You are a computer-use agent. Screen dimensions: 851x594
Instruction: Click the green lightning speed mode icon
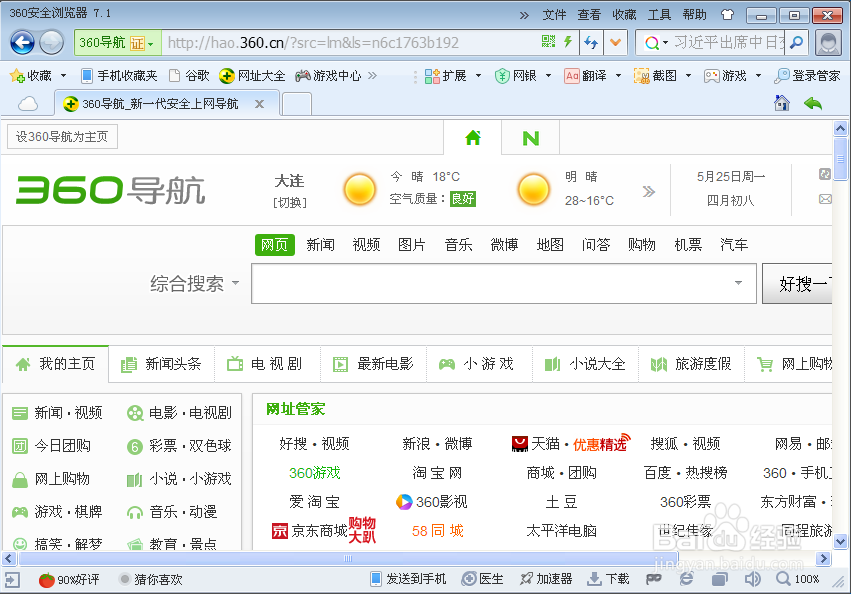[568, 41]
